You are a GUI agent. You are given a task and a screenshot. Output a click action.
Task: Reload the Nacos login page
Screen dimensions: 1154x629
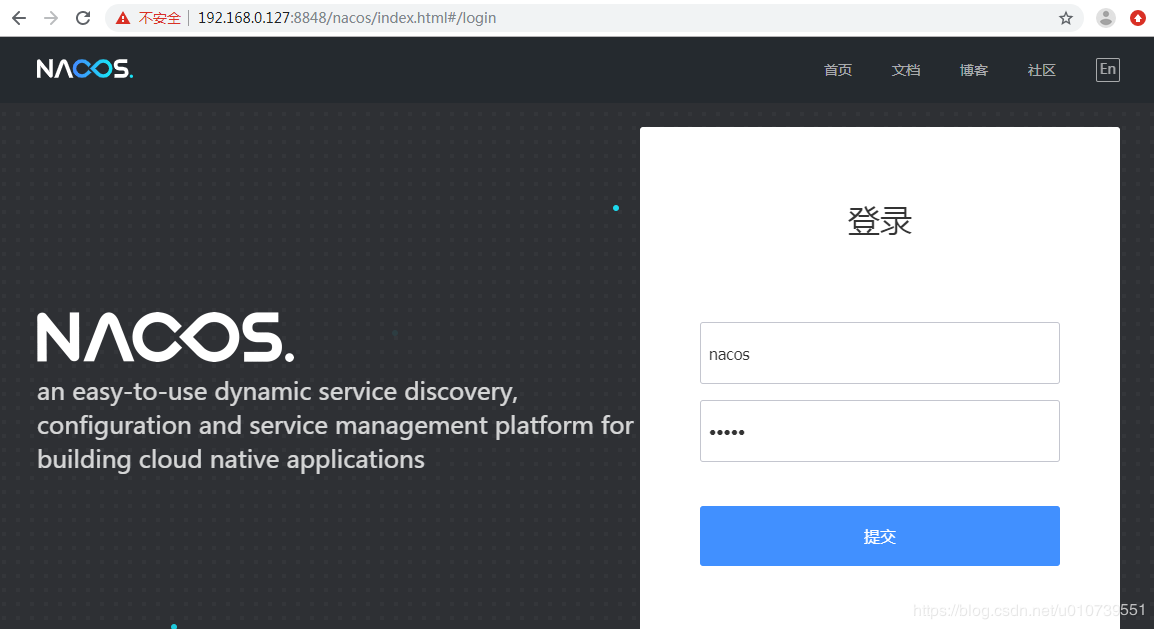pyautogui.click(x=83, y=17)
